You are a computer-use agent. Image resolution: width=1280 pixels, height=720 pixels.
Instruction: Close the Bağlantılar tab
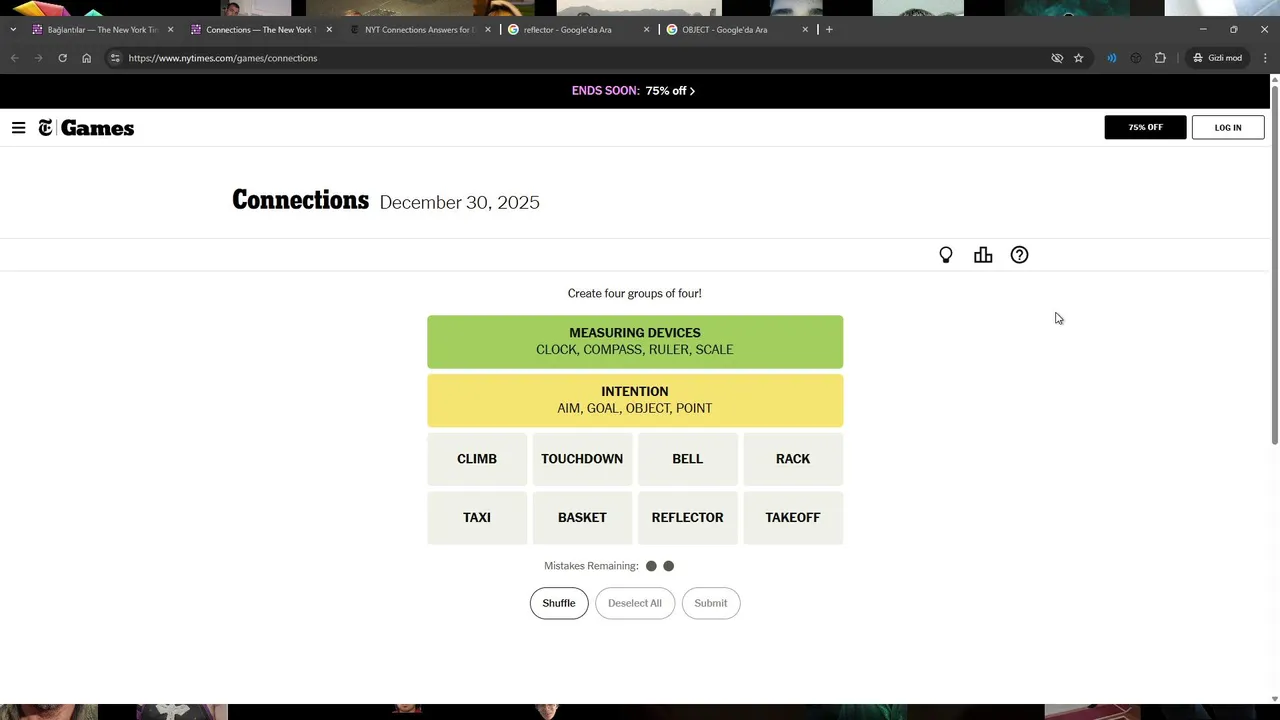pyautogui.click(x=170, y=30)
